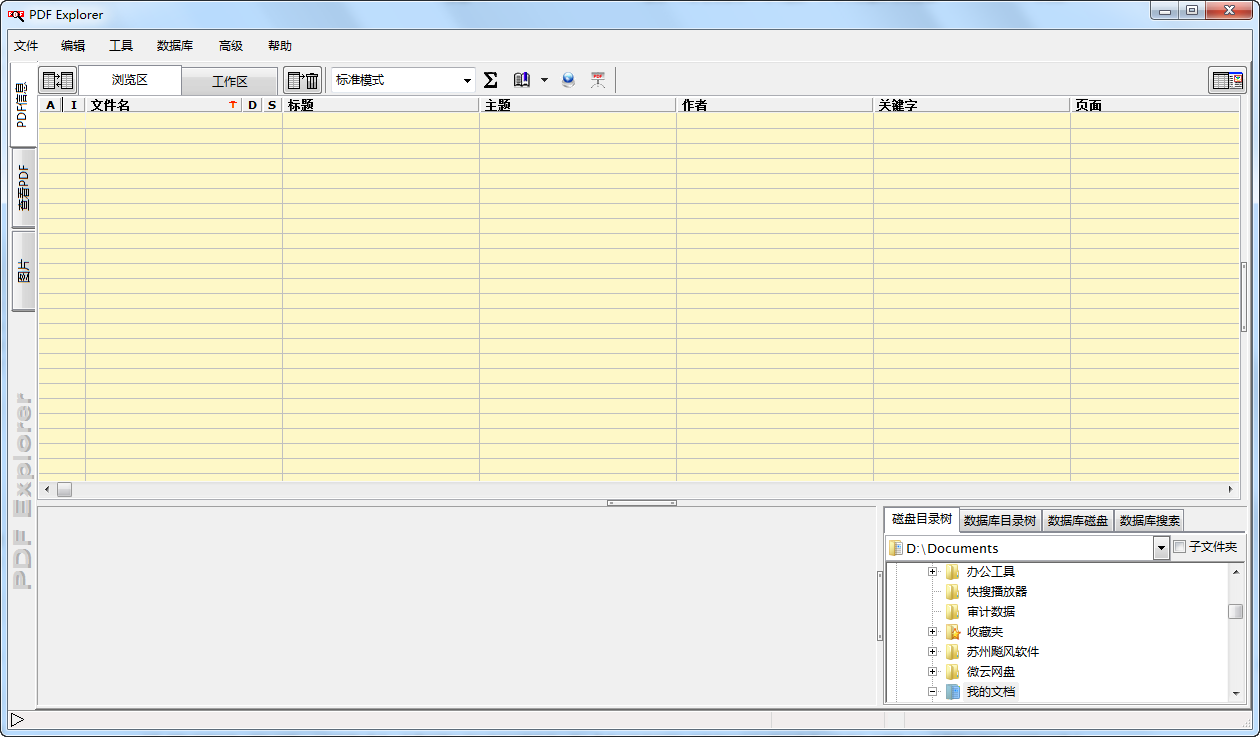This screenshot has height=737, width=1260.
Task: Select the 数据库目录树 tab
Action: pos(997,519)
